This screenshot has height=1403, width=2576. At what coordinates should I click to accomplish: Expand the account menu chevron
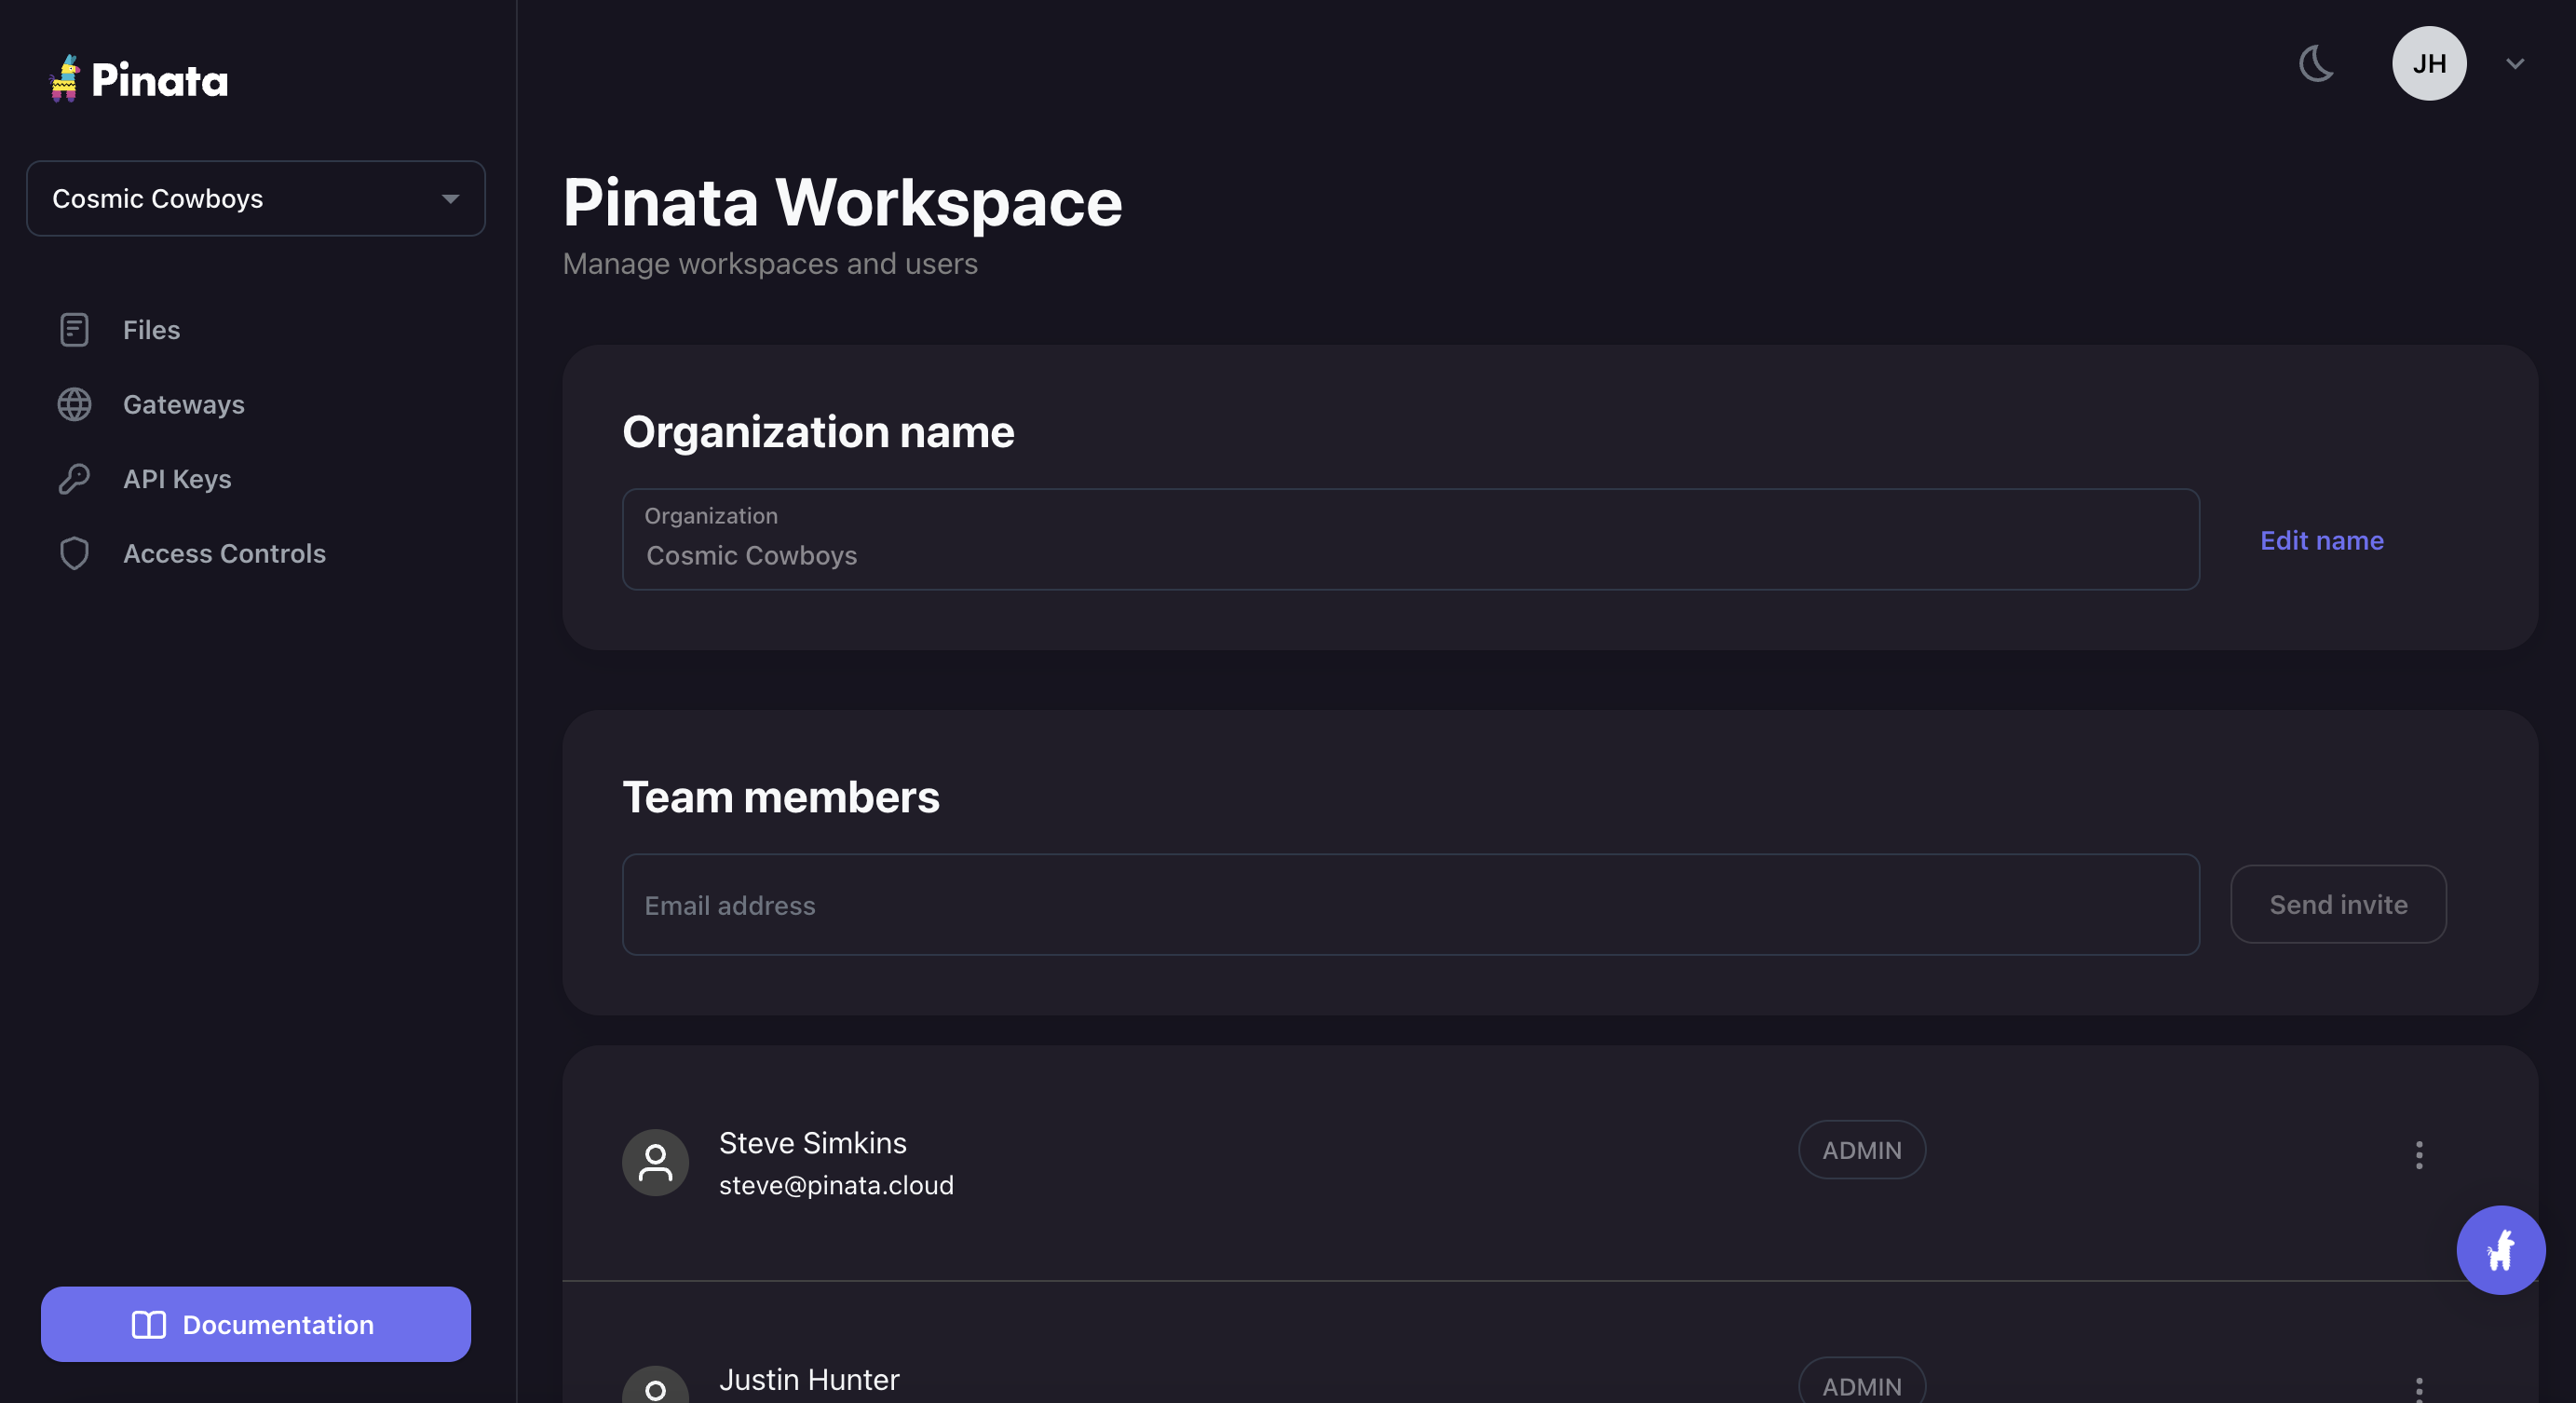[x=2515, y=64]
